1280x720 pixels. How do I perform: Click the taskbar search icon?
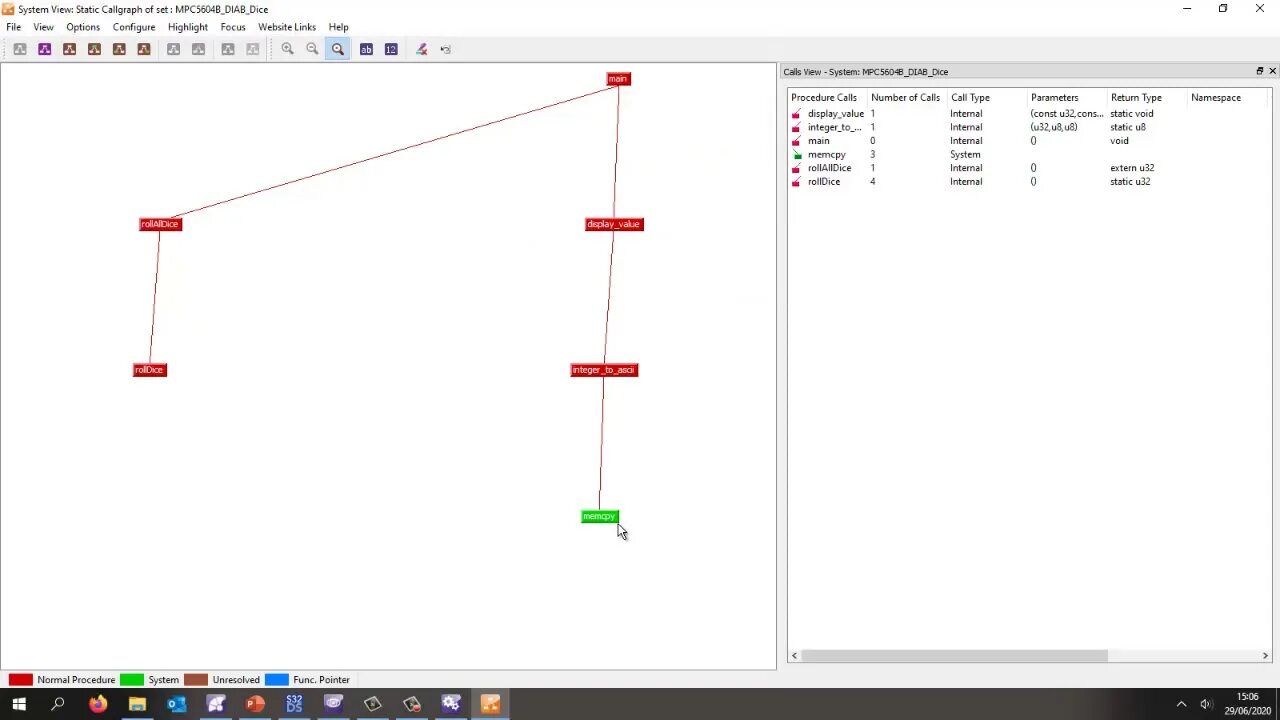click(x=58, y=705)
